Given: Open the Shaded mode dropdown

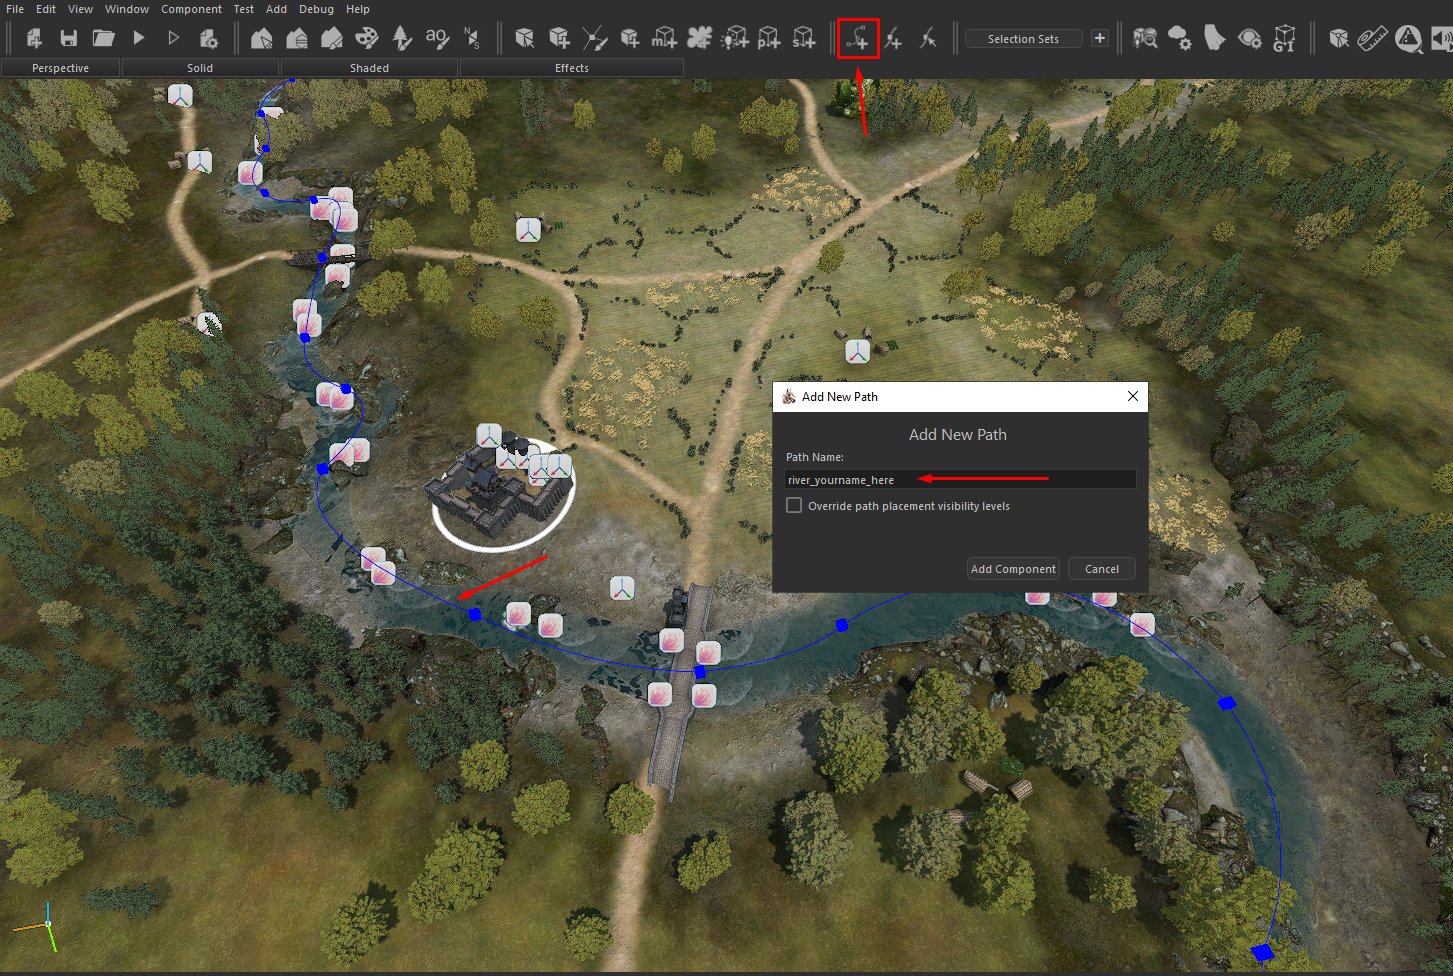Looking at the screenshot, I should click(x=369, y=68).
